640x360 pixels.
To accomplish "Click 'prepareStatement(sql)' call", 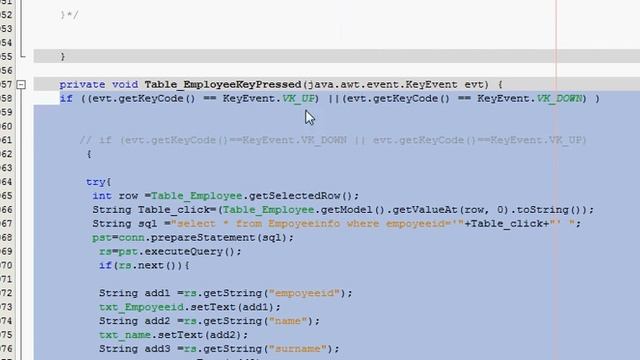I will point(219,238).
